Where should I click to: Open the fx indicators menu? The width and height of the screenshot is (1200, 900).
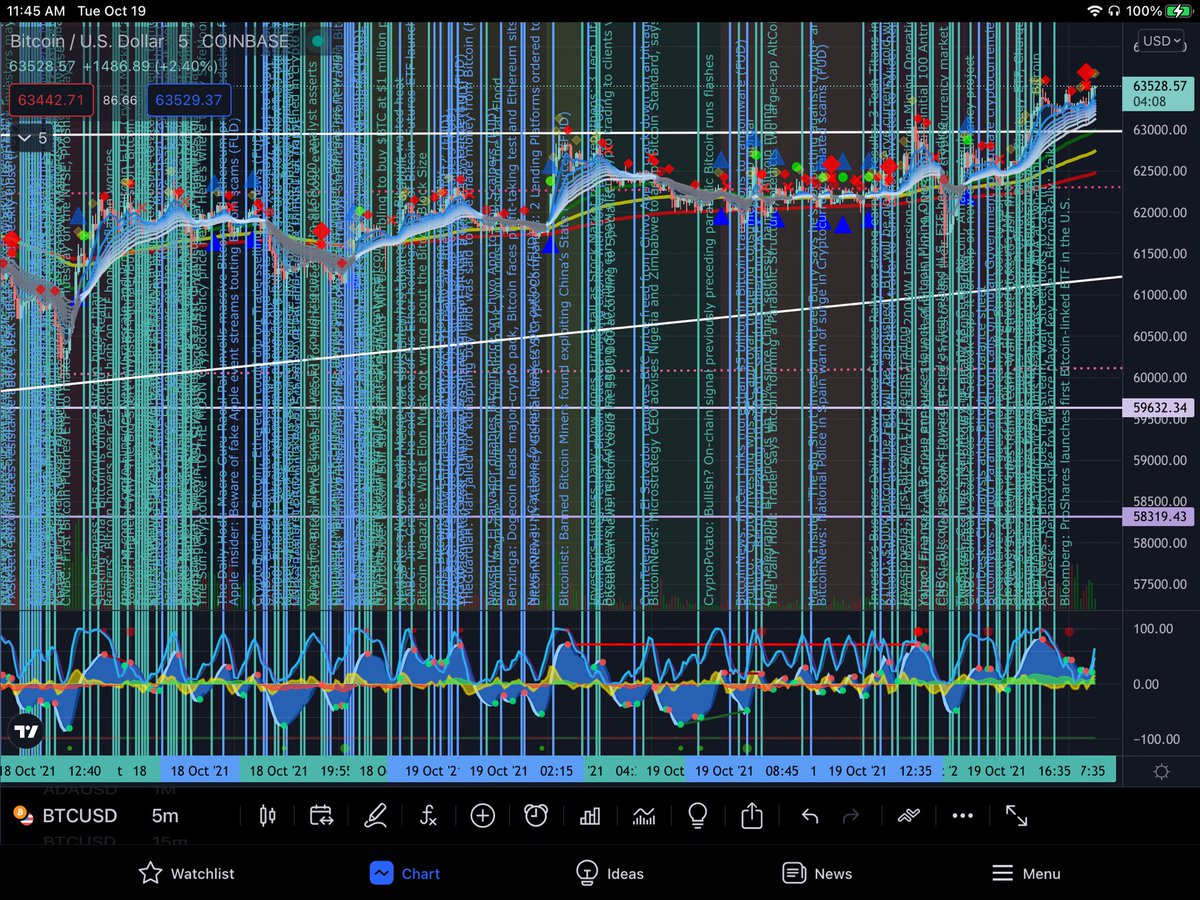(x=428, y=816)
